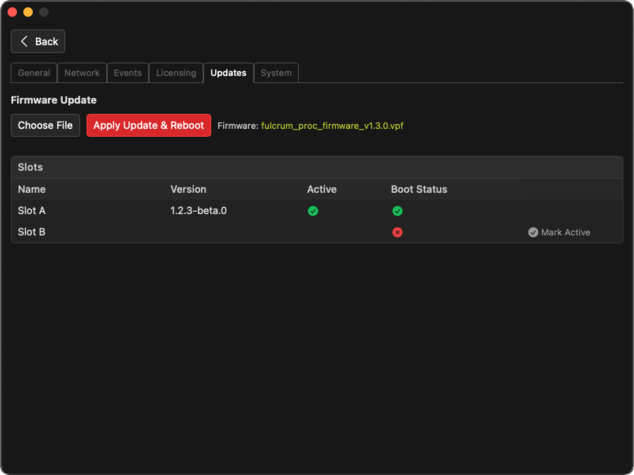Viewport: 634px width, 475px height.
Task: Click the fulcrum_proc_firmware_v1.3.0.vpf filename
Action: coord(332,126)
